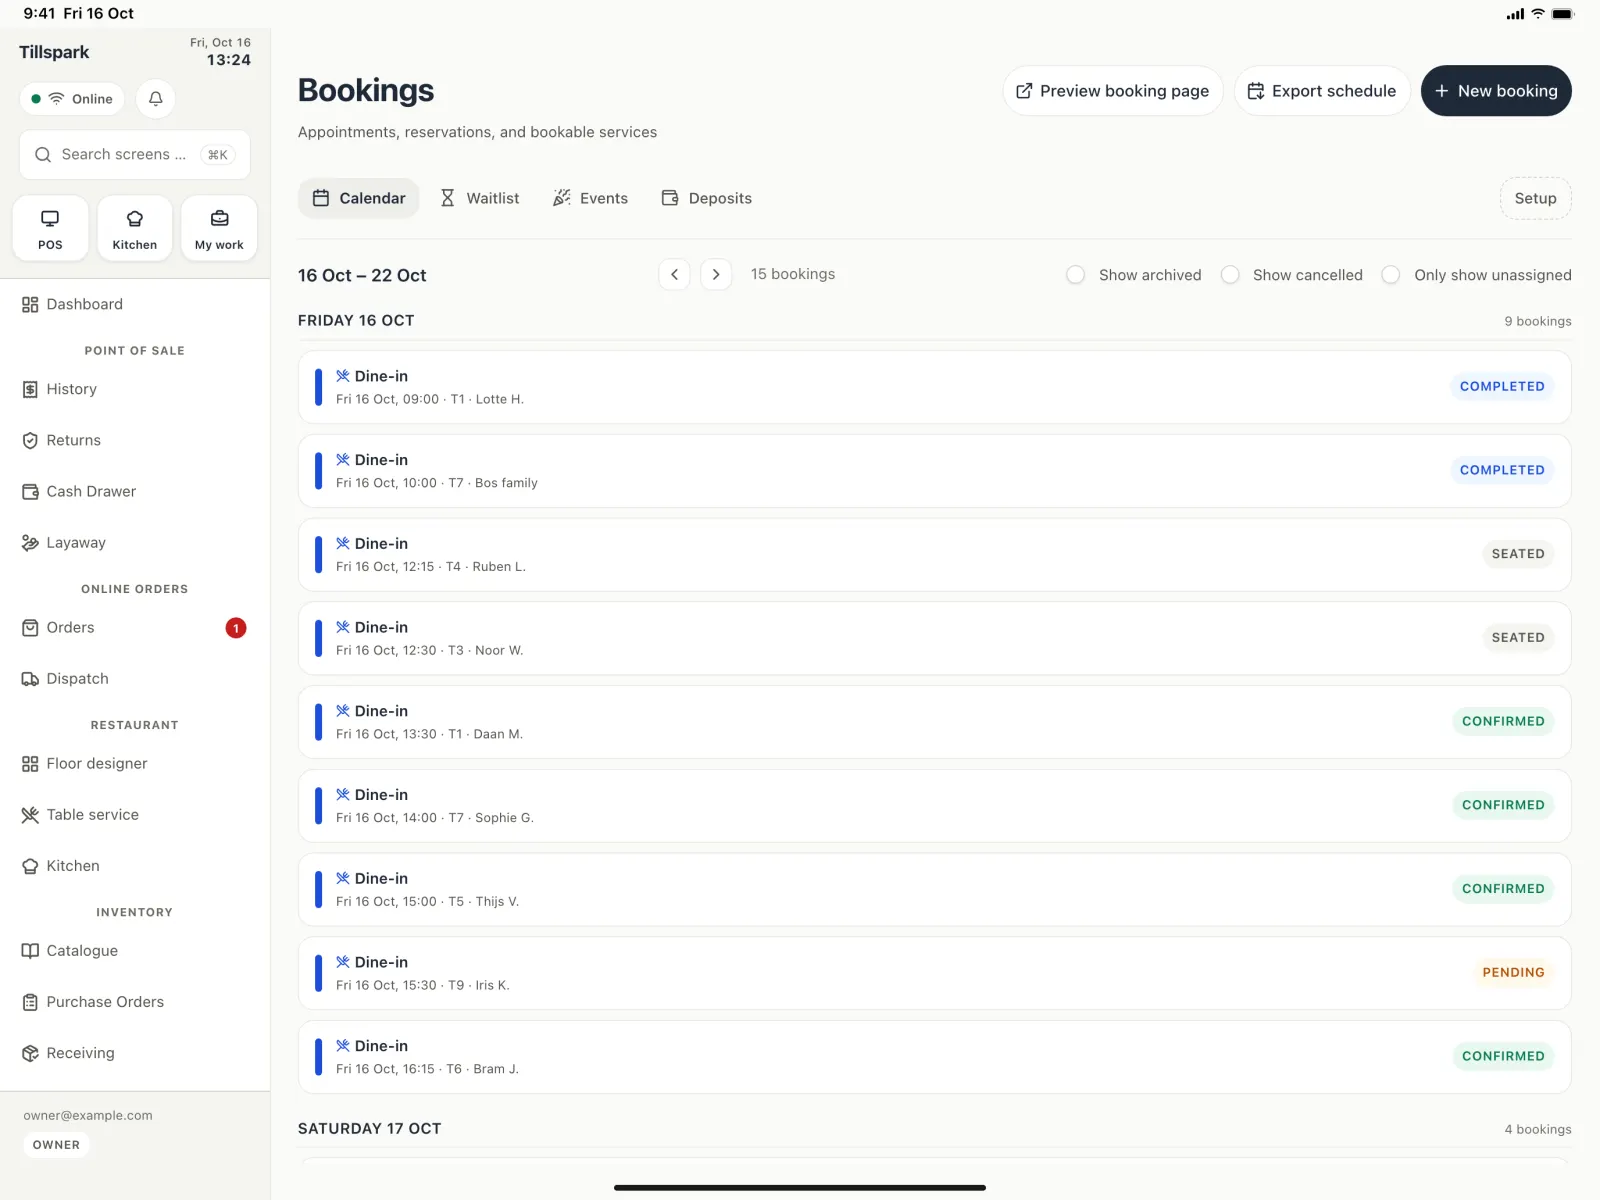Switch to Deposits tab
1600x1200 pixels.
707,198
